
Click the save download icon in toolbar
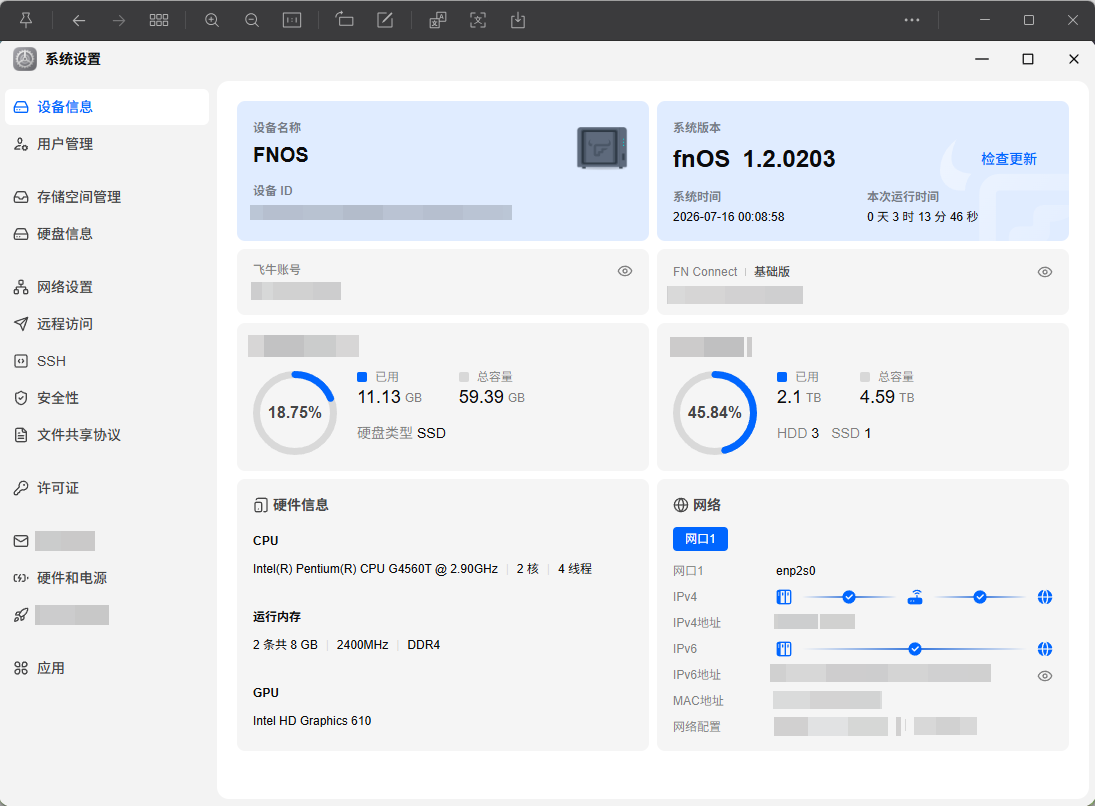(x=517, y=20)
